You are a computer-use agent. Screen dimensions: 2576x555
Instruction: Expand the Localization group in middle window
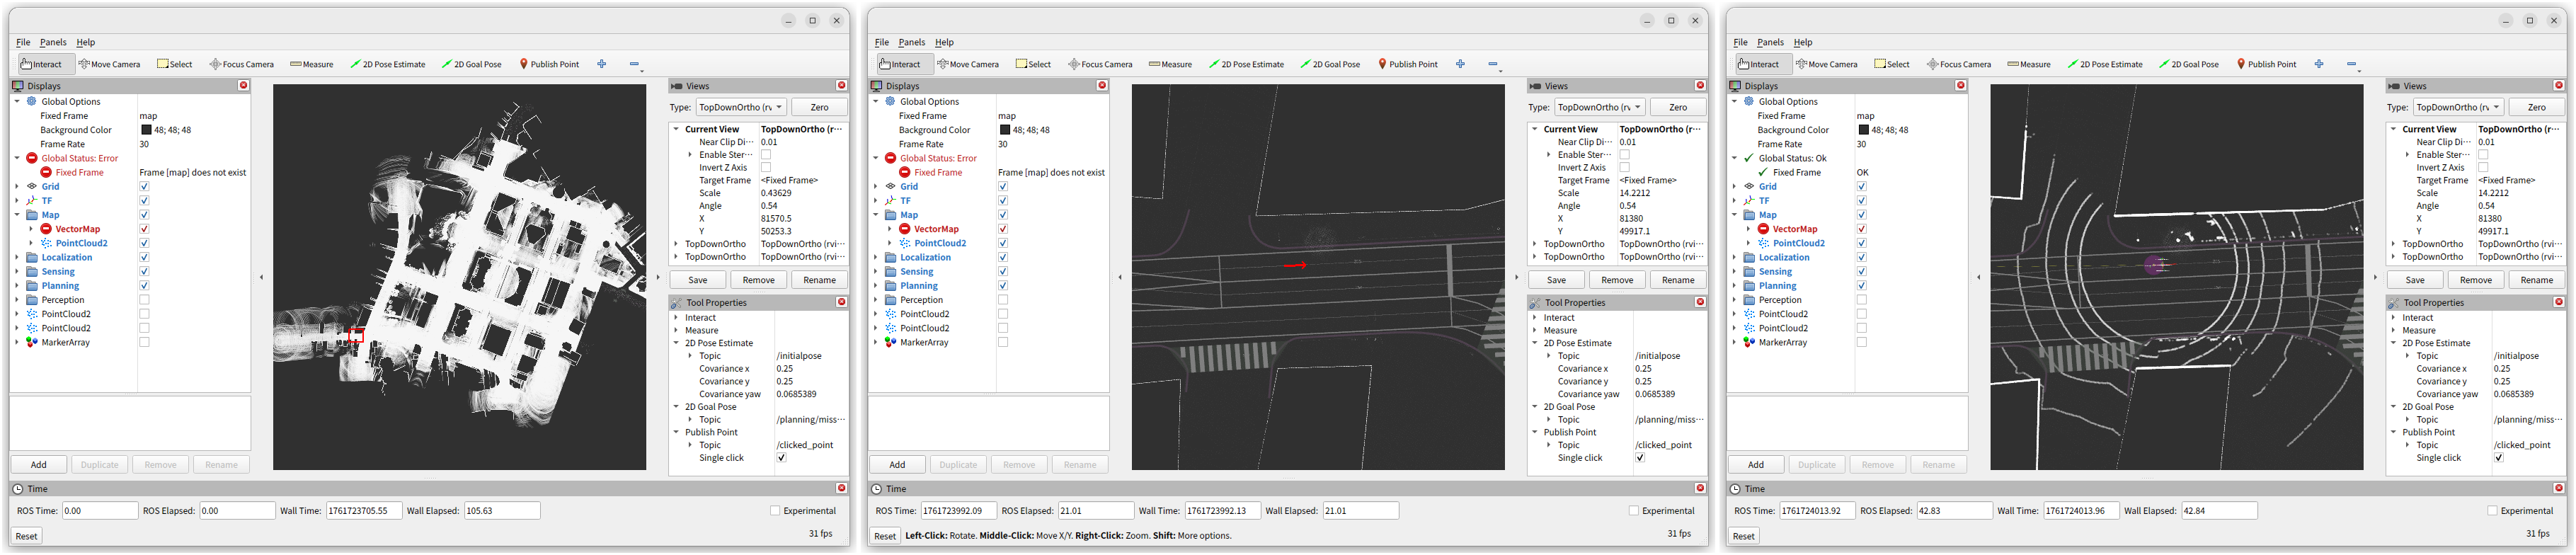coord(877,258)
